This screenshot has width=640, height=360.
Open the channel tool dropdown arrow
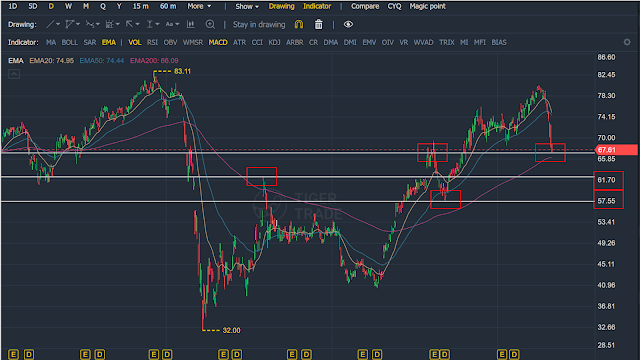coord(78,24)
